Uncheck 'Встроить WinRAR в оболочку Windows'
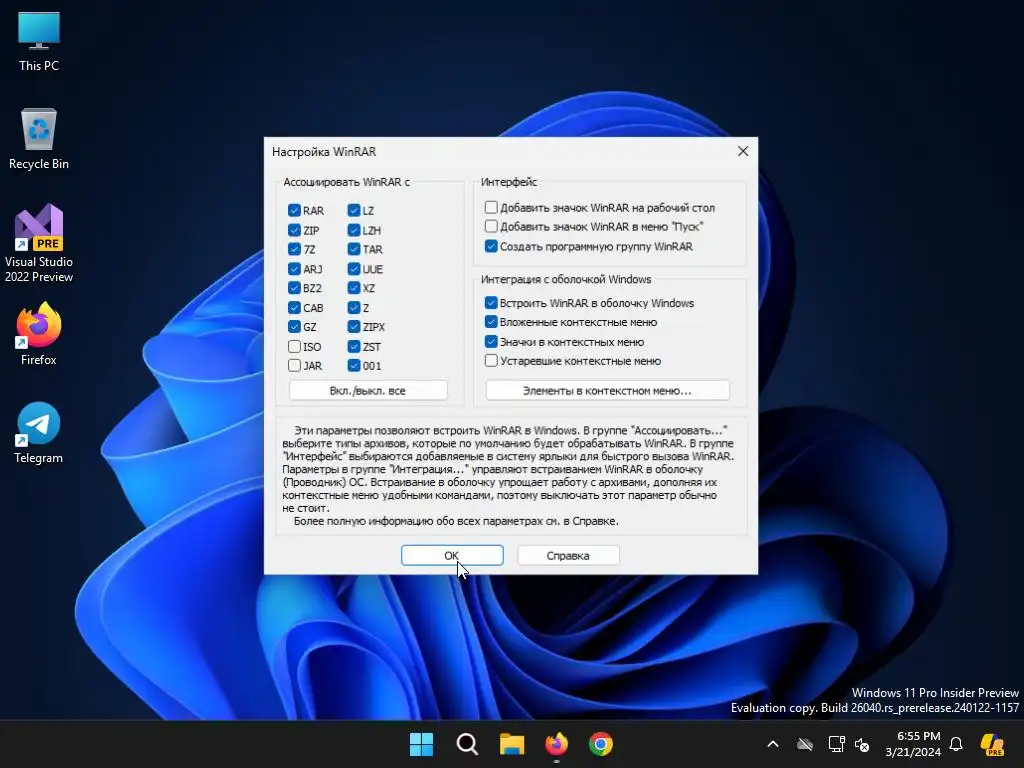The image size is (1024, 768). click(x=491, y=302)
